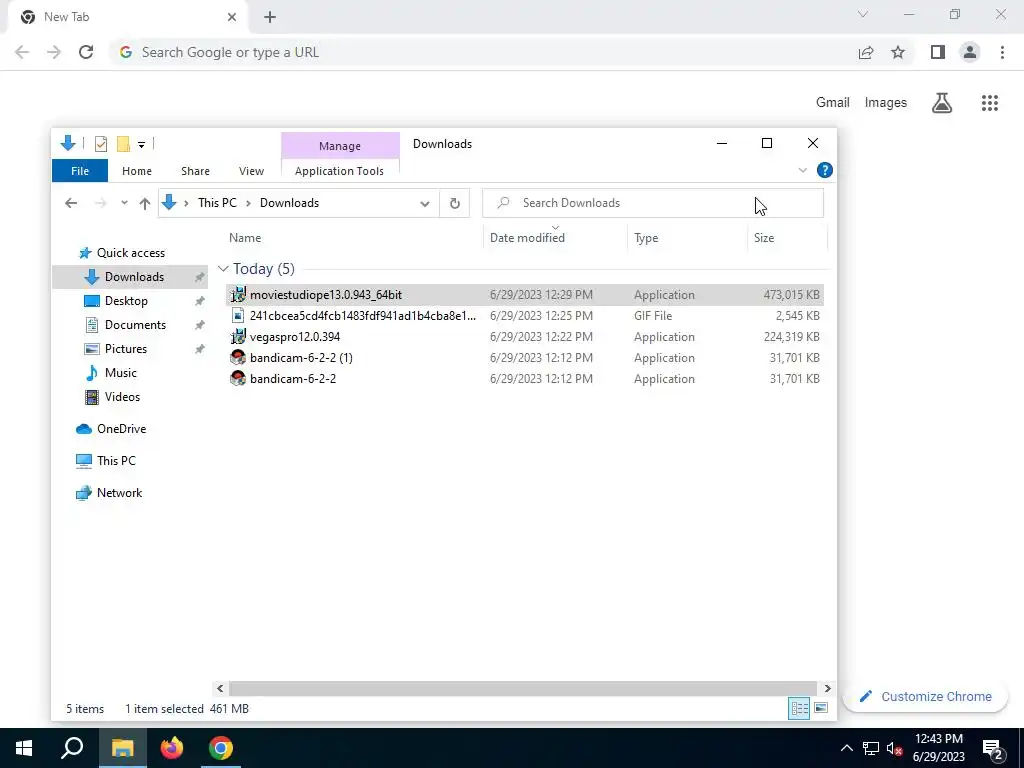Switch to Large icons view layout
1024x768 pixels.
[821, 708]
